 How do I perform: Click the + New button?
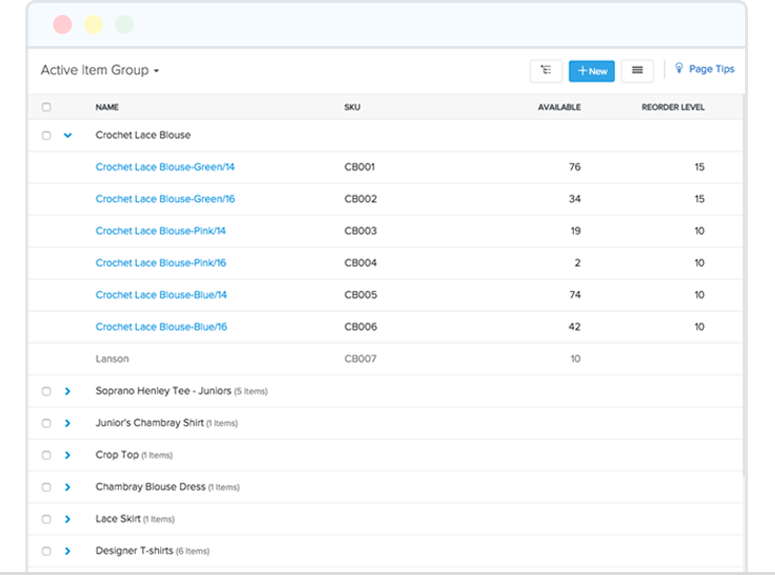coord(591,71)
